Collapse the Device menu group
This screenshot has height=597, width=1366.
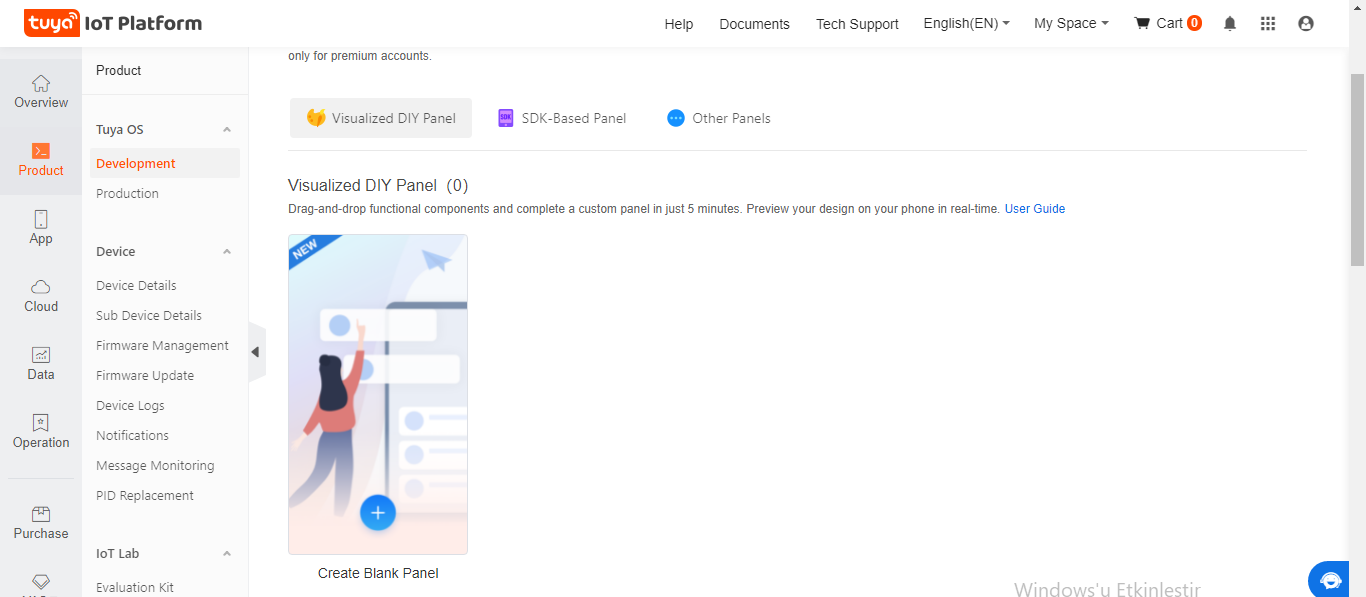tap(227, 252)
